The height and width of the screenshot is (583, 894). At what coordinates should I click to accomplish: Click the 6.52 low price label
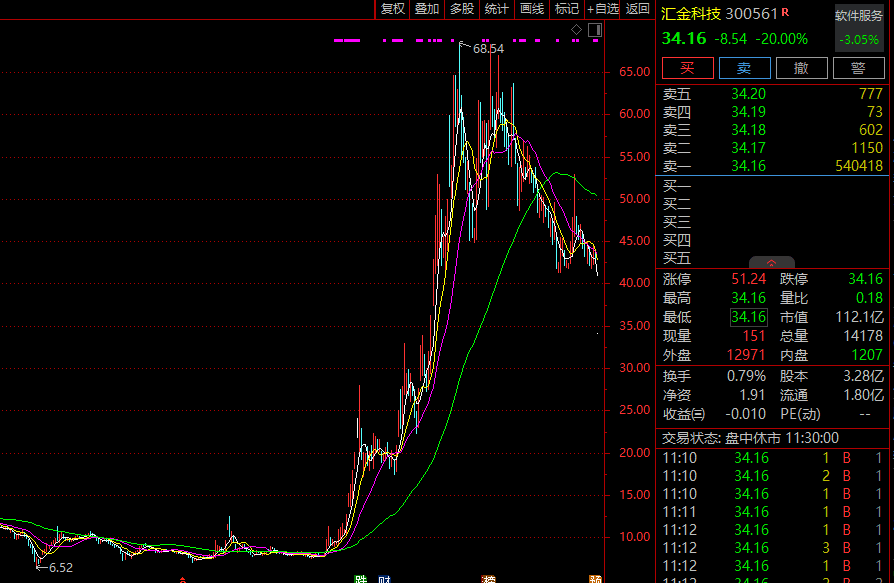(60, 568)
